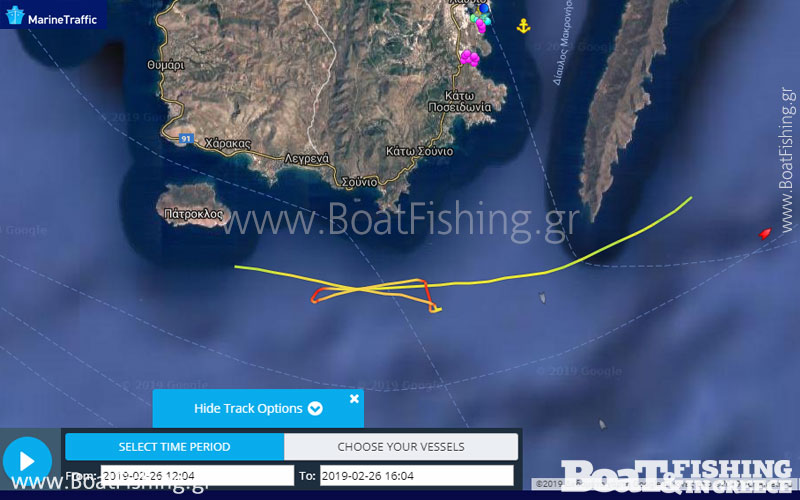
Task: Select the red vessel marker
Action: click(x=764, y=234)
